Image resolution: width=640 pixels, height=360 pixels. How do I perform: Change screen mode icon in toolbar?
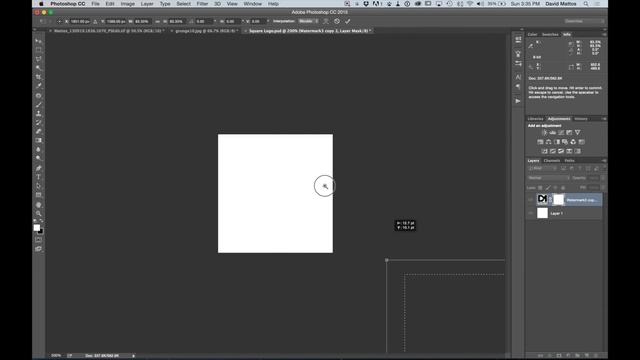(38, 249)
